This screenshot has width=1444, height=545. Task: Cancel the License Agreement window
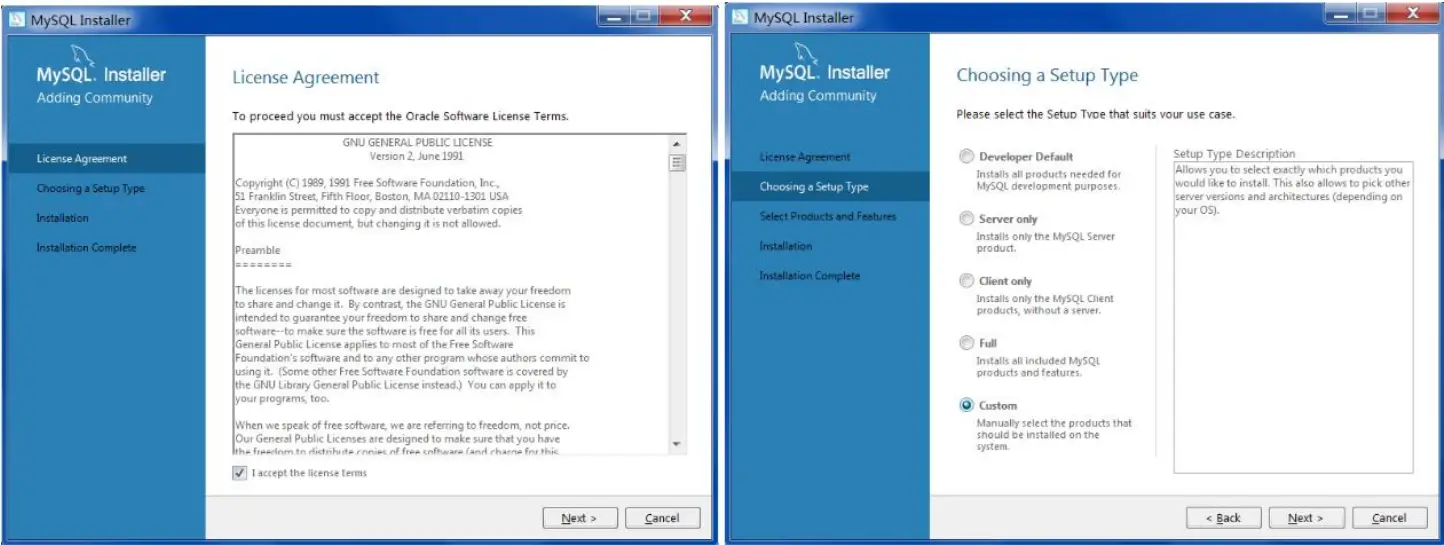[662, 518]
